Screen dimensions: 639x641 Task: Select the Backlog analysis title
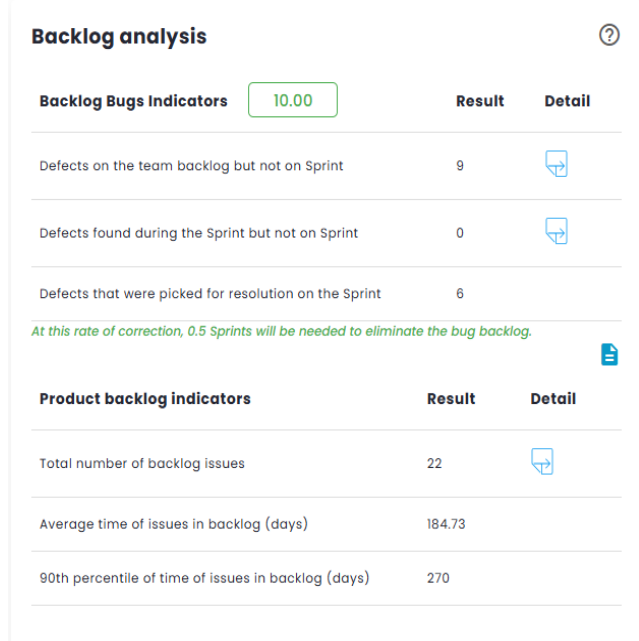click(119, 37)
